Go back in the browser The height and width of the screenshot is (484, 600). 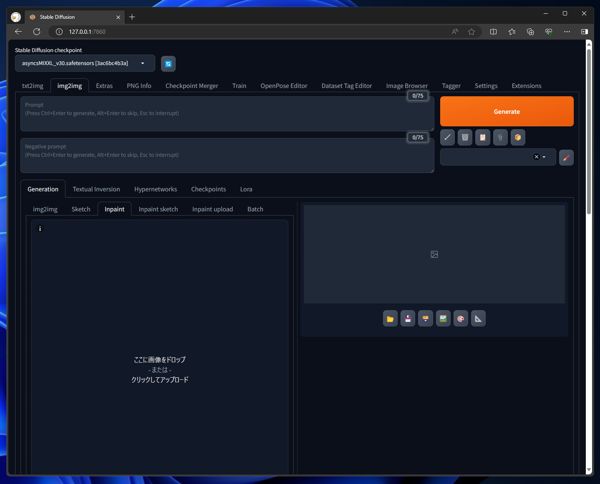18,32
